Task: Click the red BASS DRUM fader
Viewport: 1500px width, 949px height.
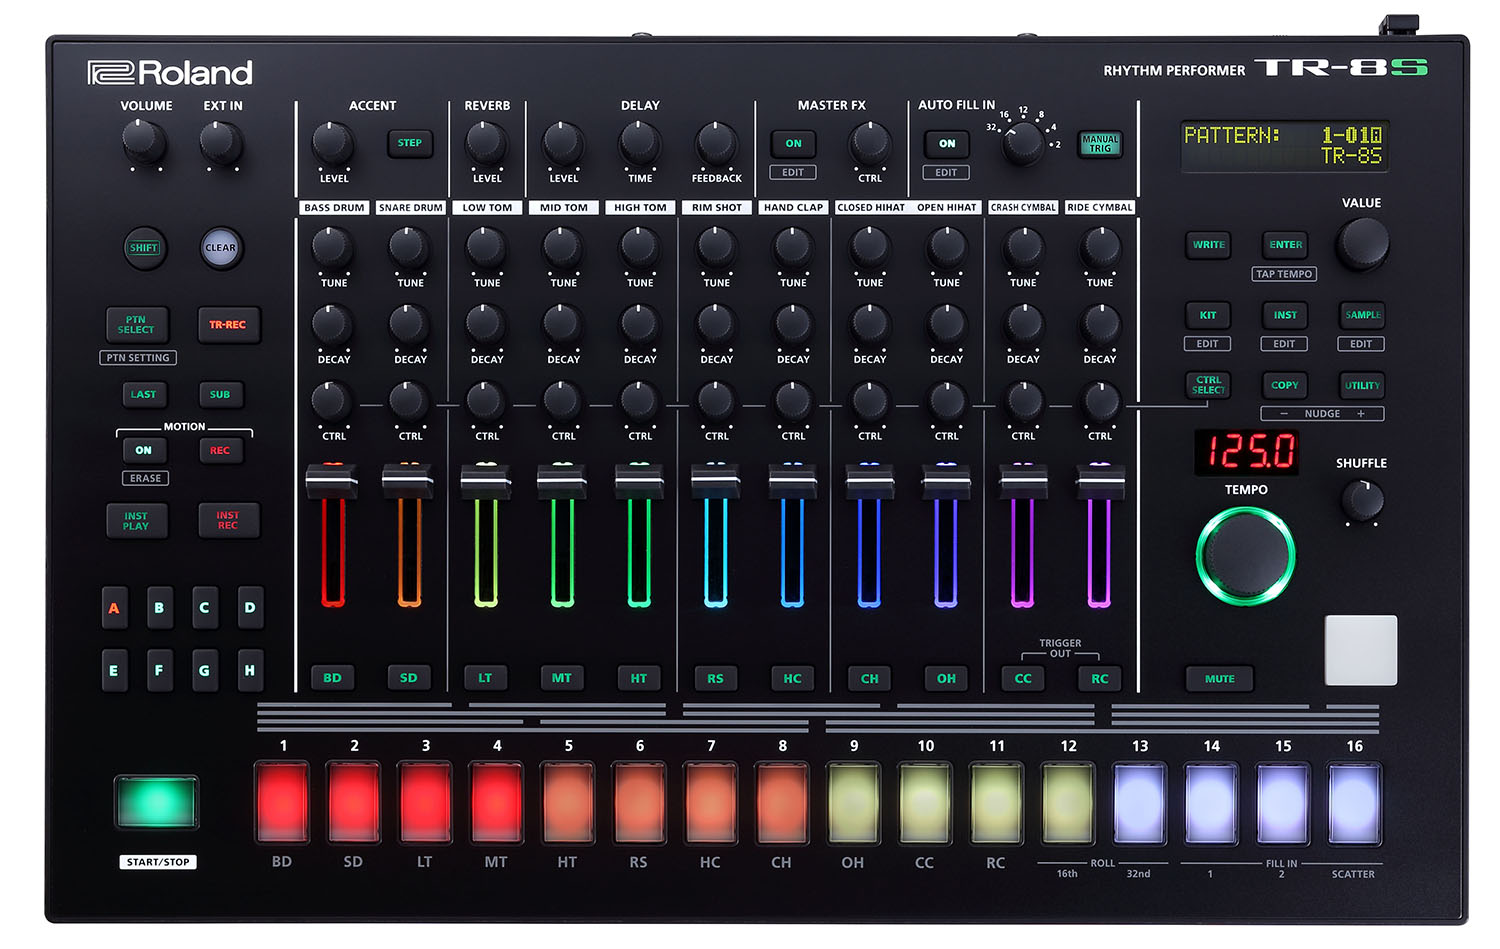Action: (332, 482)
